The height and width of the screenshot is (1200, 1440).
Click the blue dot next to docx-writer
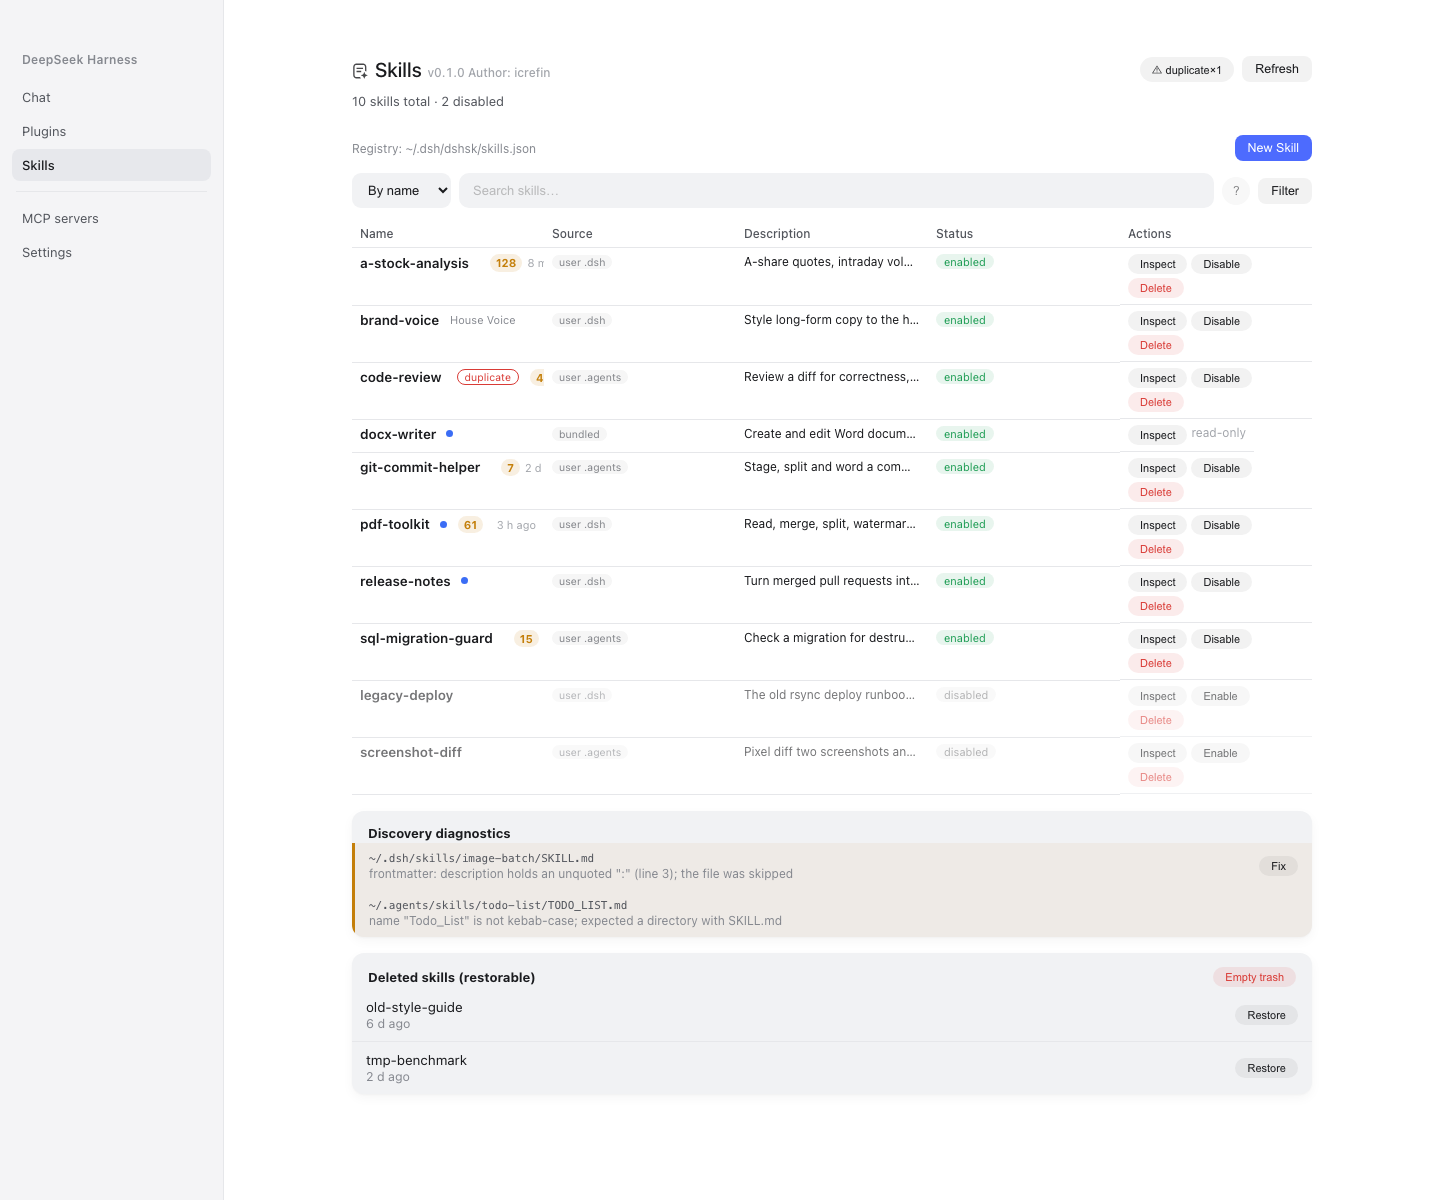click(x=449, y=434)
